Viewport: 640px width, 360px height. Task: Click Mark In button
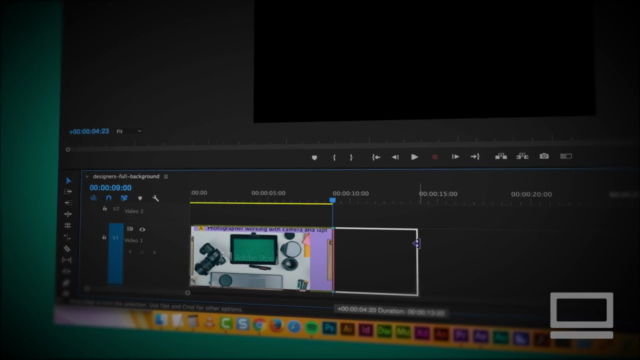pos(334,157)
